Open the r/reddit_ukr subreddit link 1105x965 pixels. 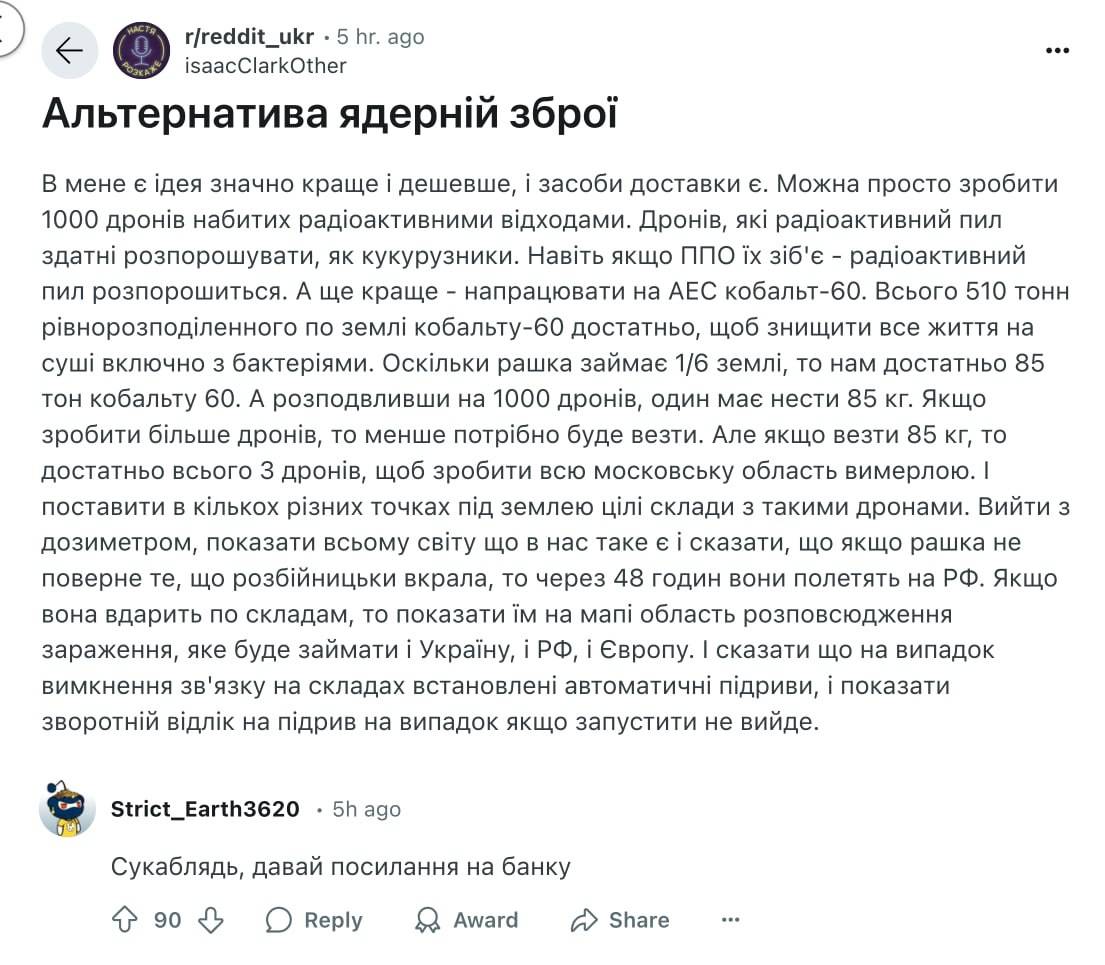pyautogui.click(x=249, y=37)
